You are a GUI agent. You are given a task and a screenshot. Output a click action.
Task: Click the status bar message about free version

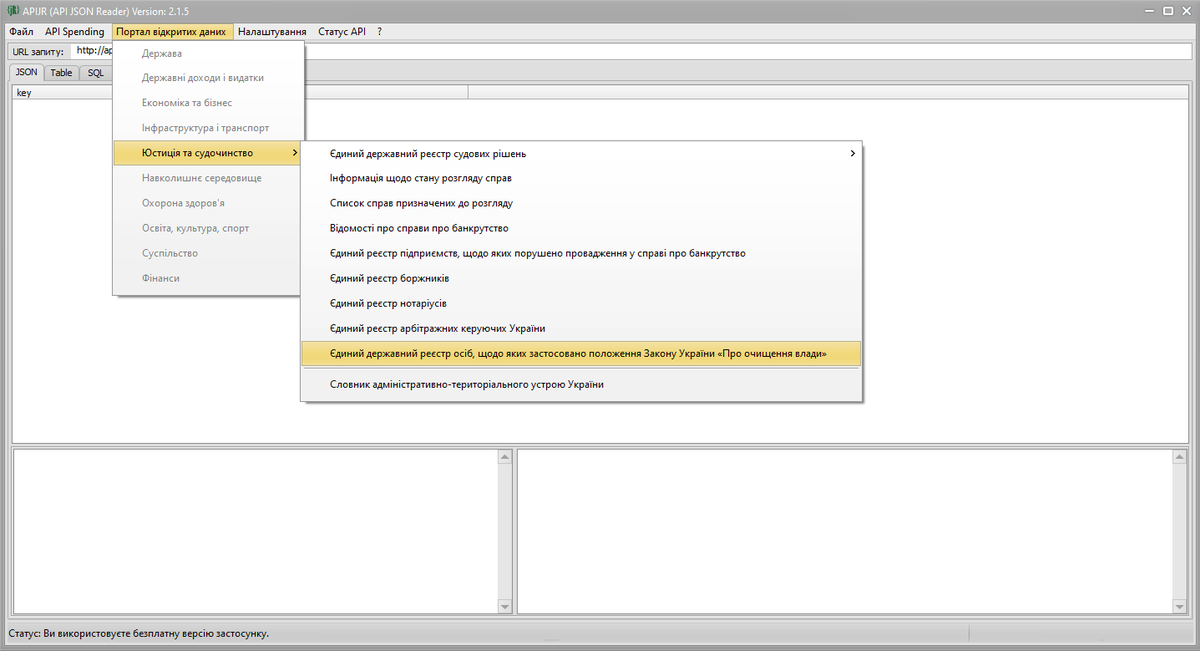[x=138, y=633]
